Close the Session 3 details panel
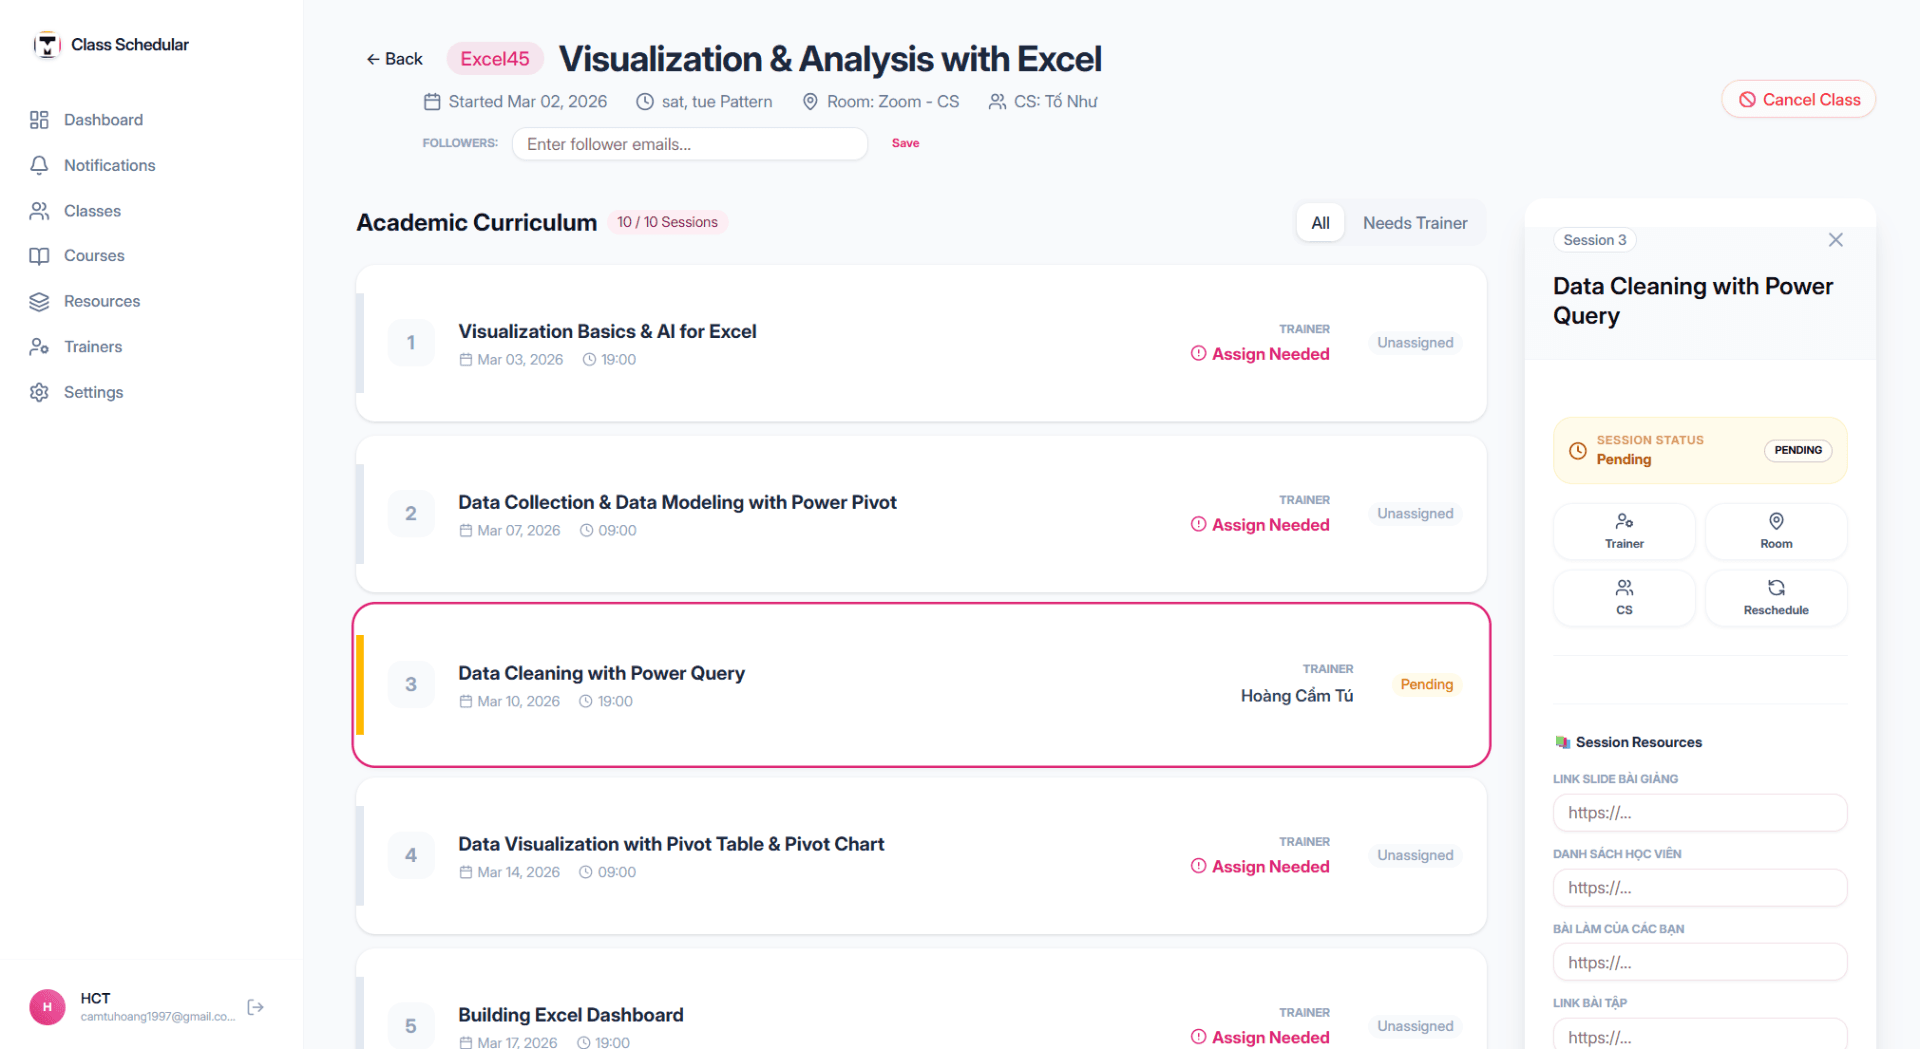The height and width of the screenshot is (1049, 1920). pyautogui.click(x=1835, y=240)
